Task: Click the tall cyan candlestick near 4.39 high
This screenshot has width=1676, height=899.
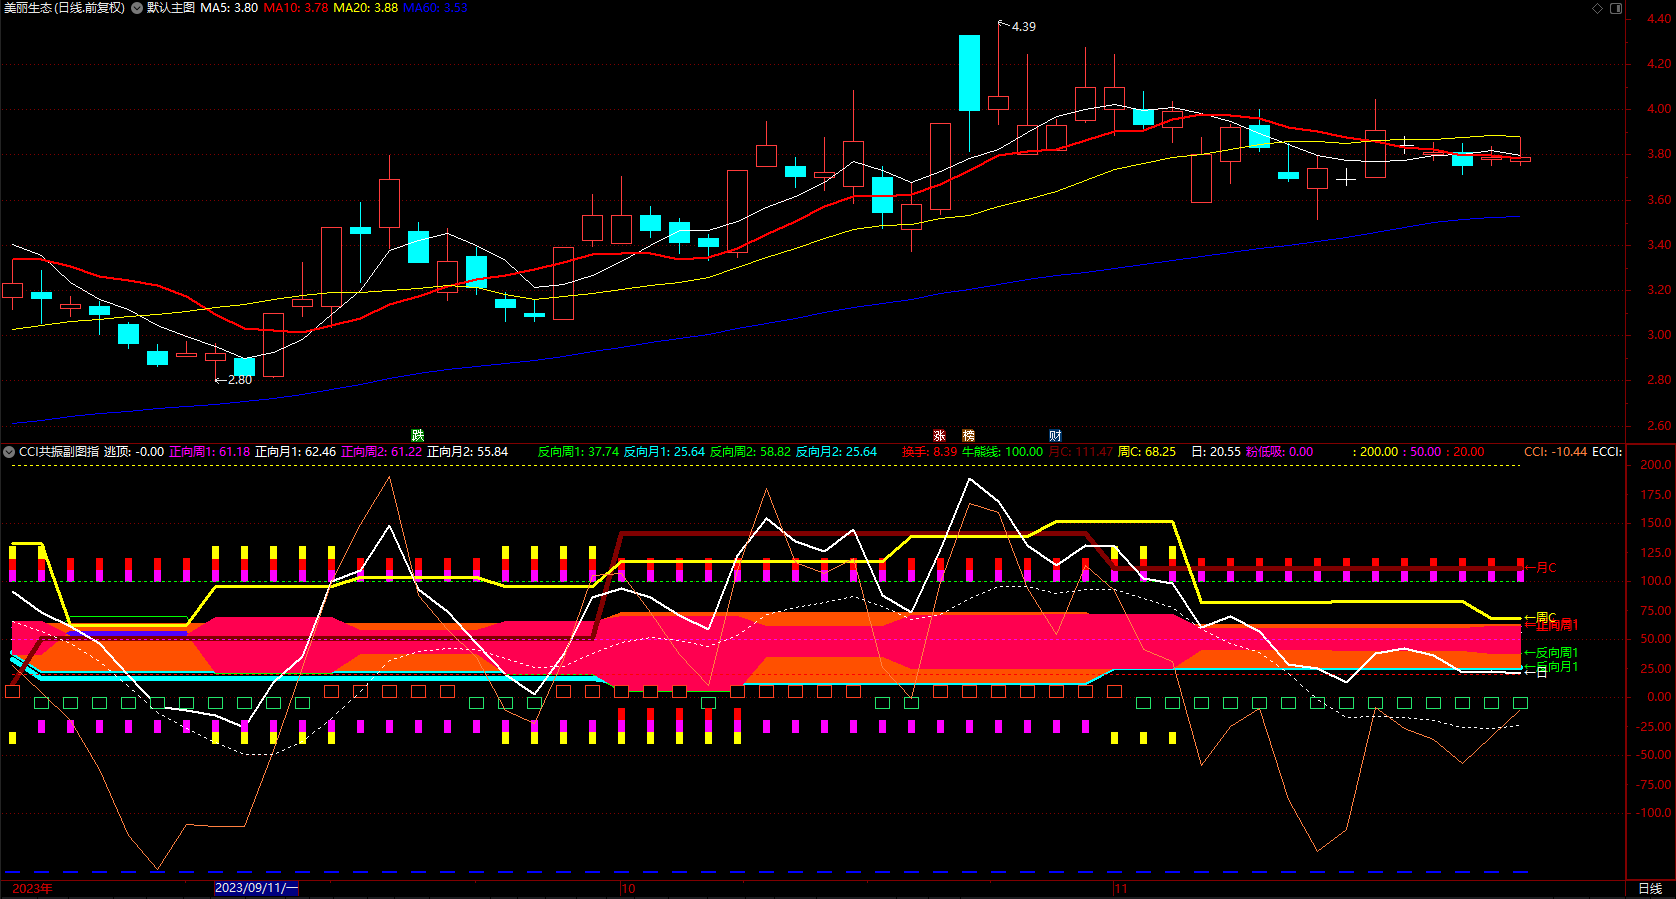Action: pyautogui.click(x=969, y=73)
